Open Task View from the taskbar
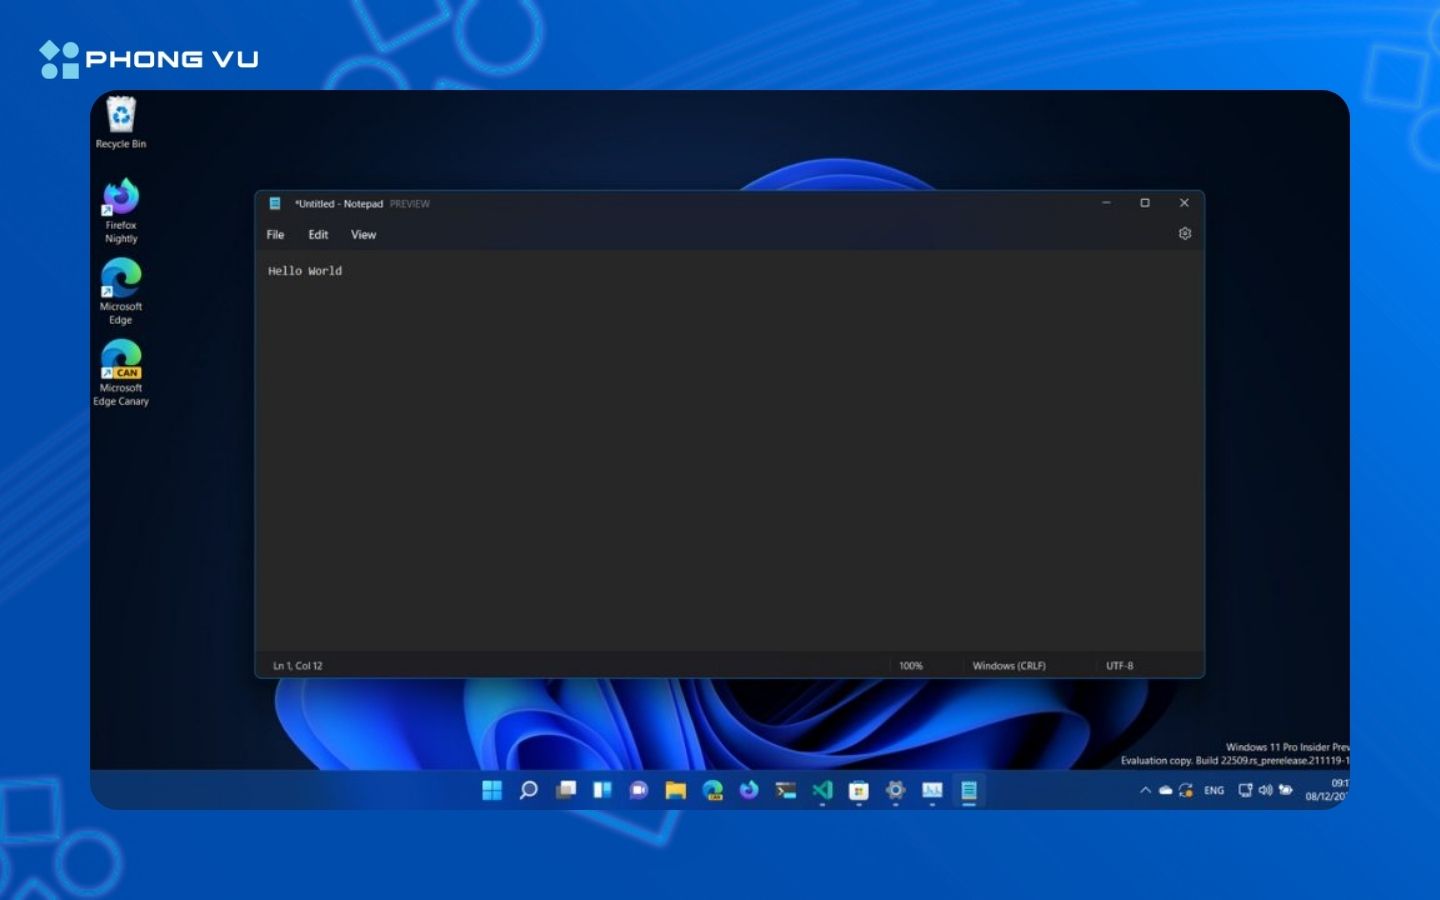 tap(566, 790)
